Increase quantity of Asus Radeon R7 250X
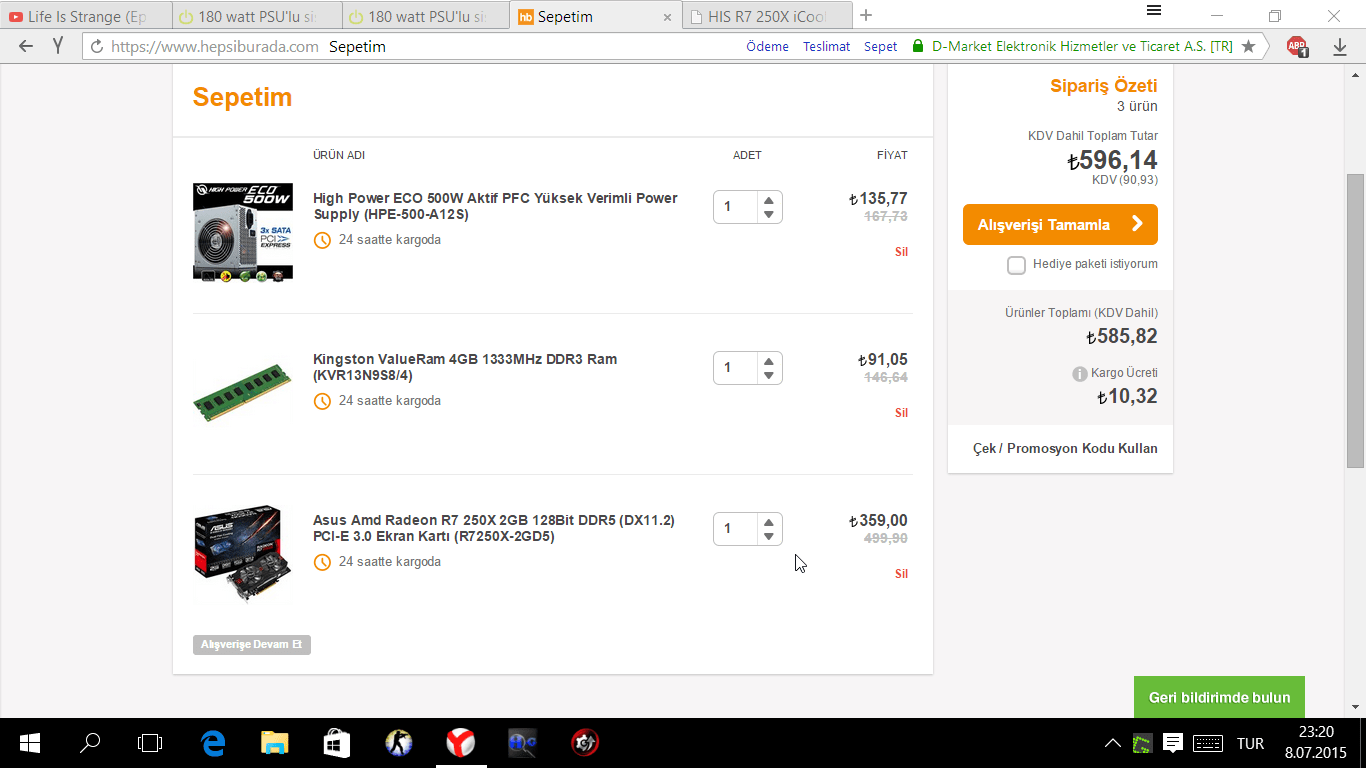Image resolution: width=1366 pixels, height=768 pixels. pos(768,521)
